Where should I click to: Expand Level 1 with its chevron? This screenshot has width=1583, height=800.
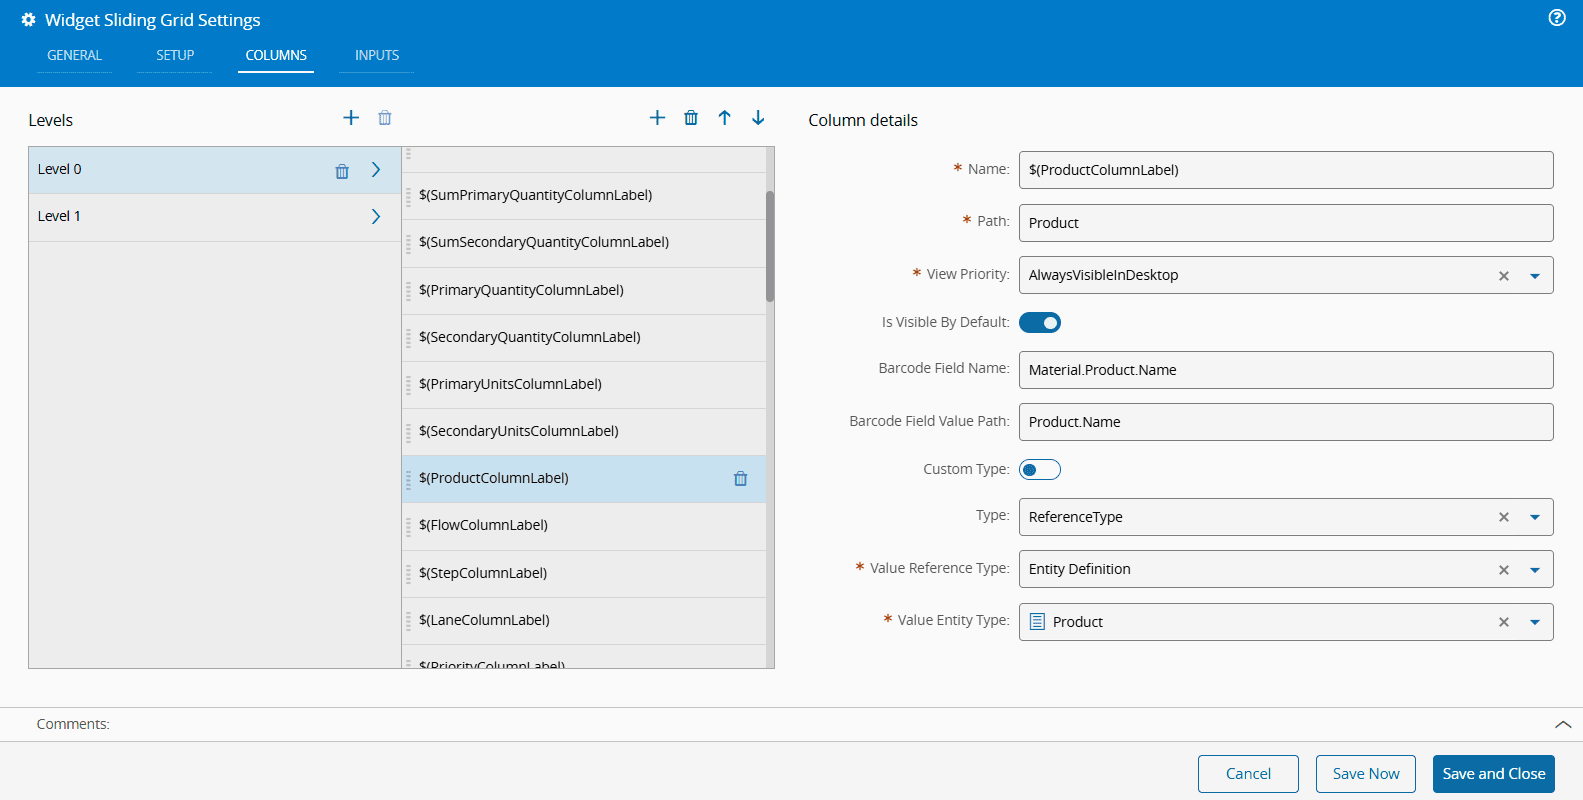(376, 217)
